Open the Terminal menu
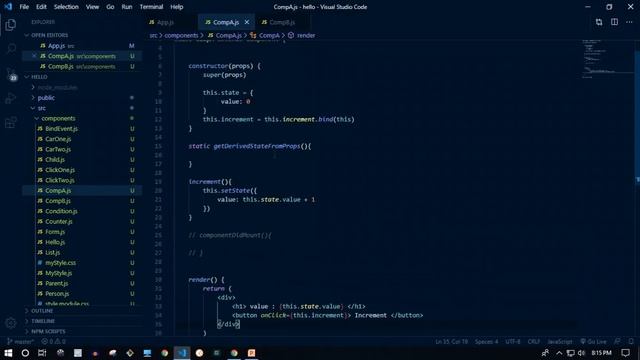Image resolution: width=640 pixels, height=360 pixels. [151, 7]
